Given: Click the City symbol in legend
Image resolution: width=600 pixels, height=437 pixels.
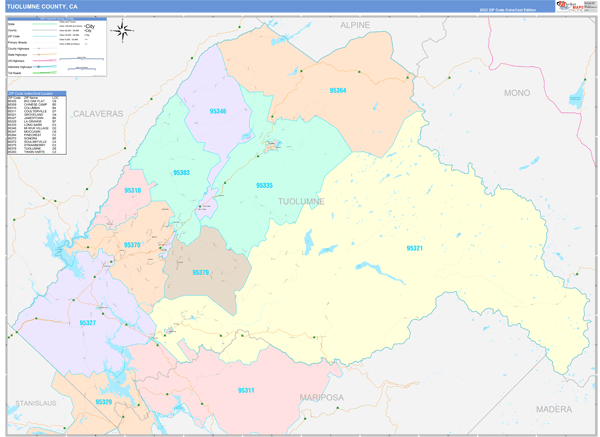Looking at the screenshot, I should coord(88,27).
